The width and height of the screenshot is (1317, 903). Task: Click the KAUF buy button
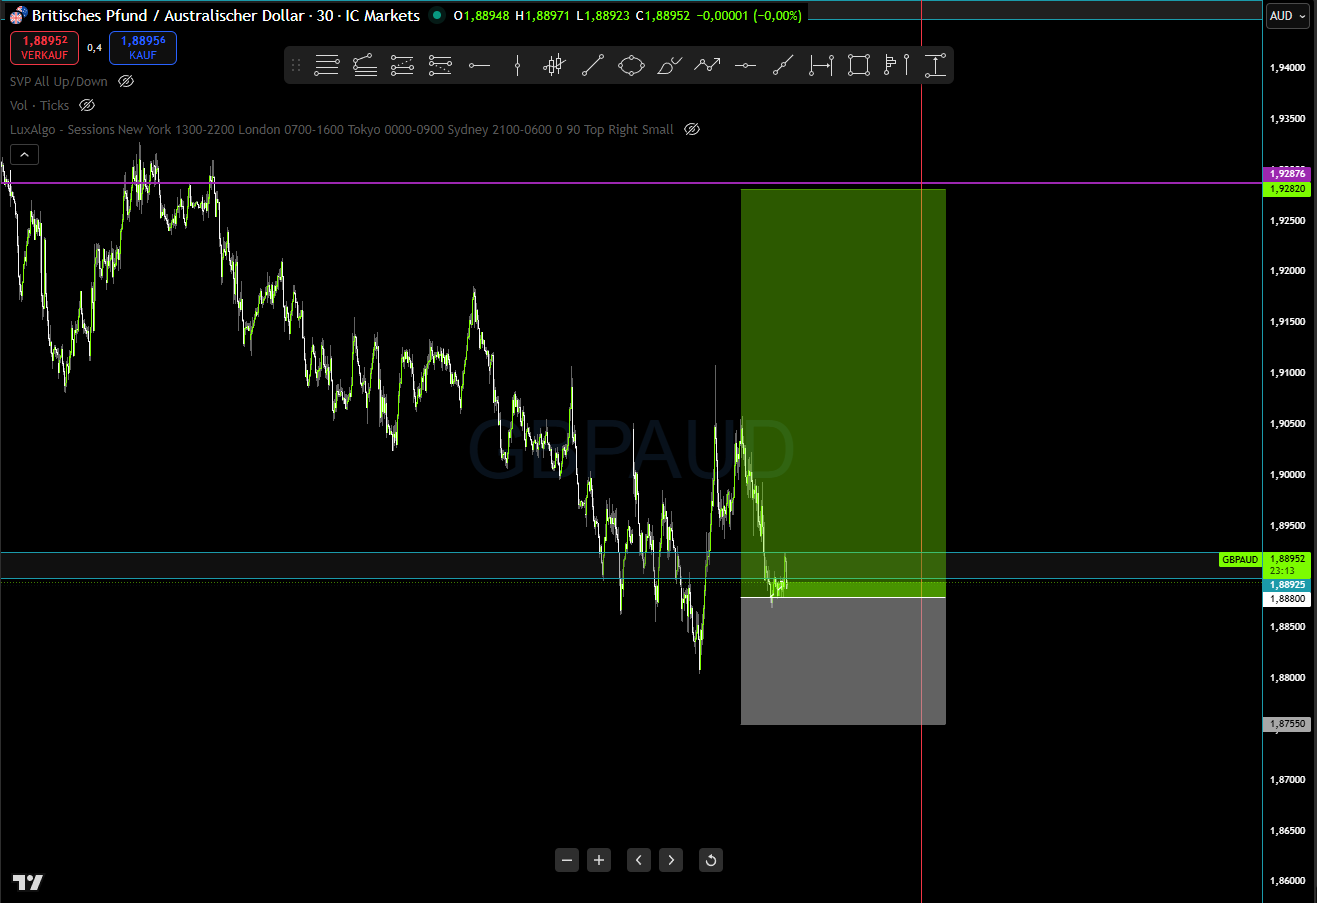click(142, 47)
